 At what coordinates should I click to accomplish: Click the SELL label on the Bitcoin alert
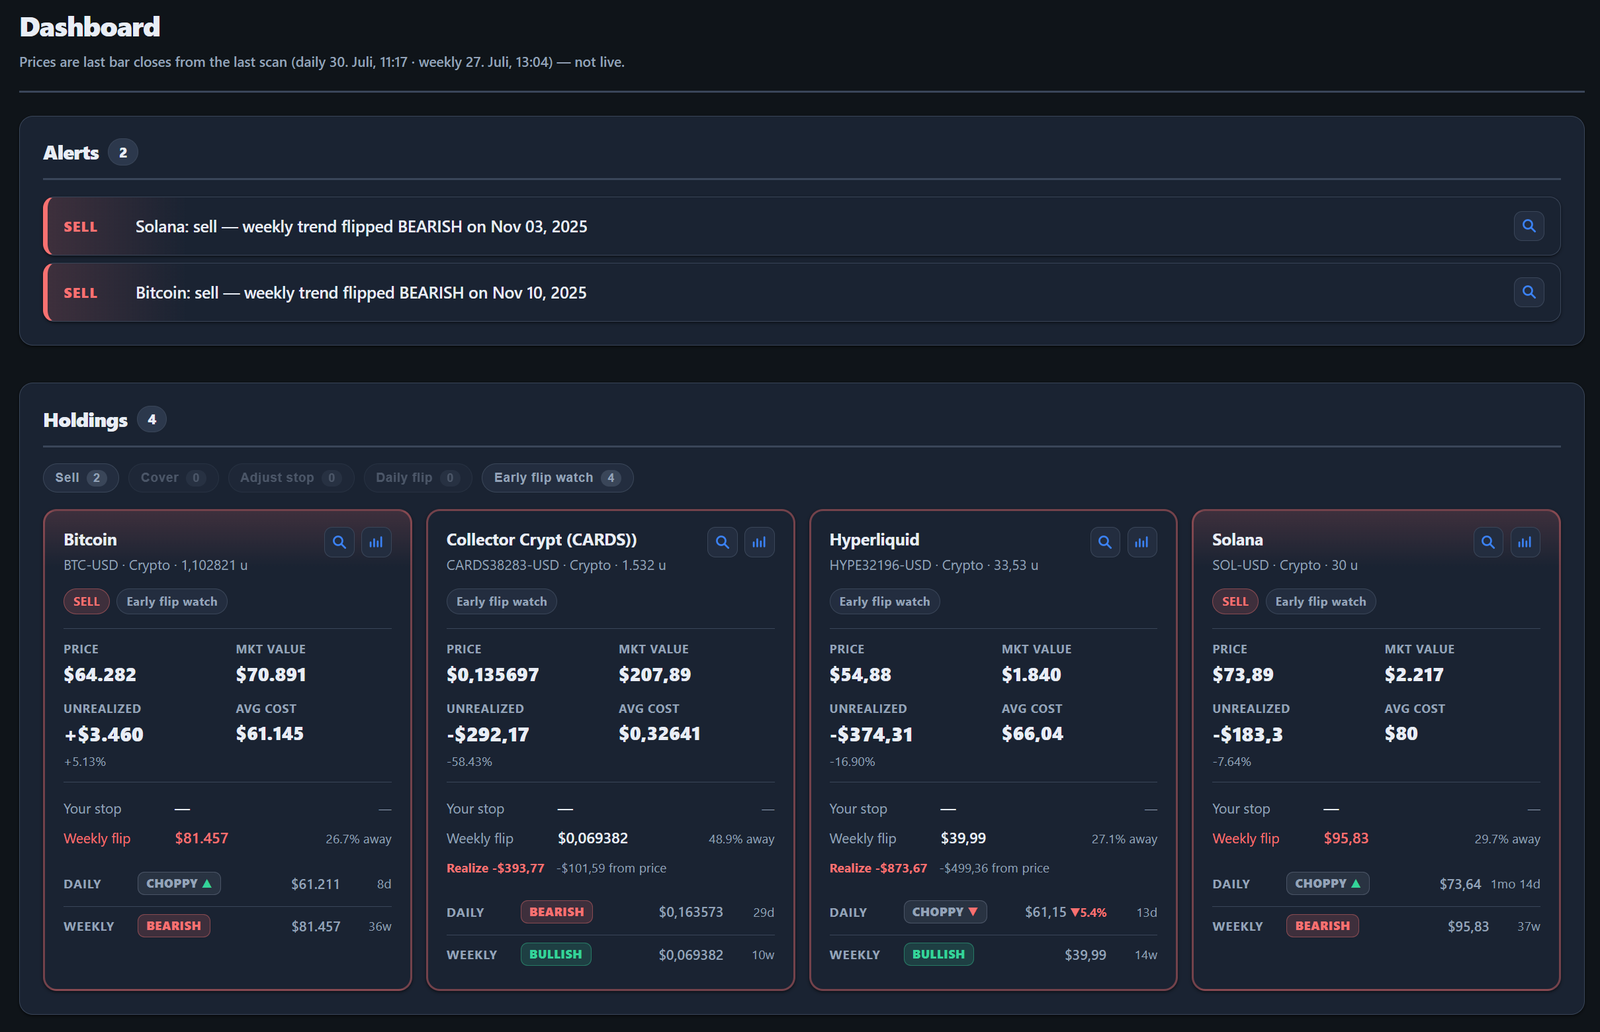coord(81,293)
